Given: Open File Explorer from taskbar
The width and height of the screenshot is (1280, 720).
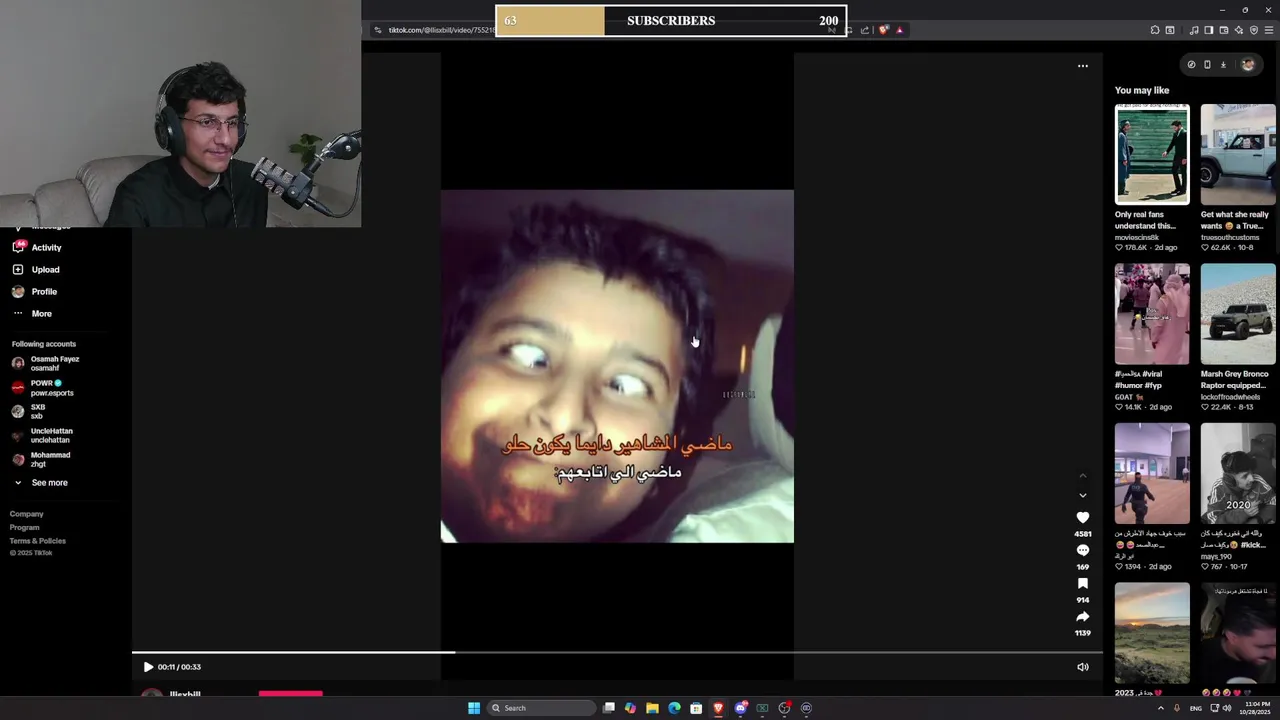Looking at the screenshot, I should pos(652,708).
